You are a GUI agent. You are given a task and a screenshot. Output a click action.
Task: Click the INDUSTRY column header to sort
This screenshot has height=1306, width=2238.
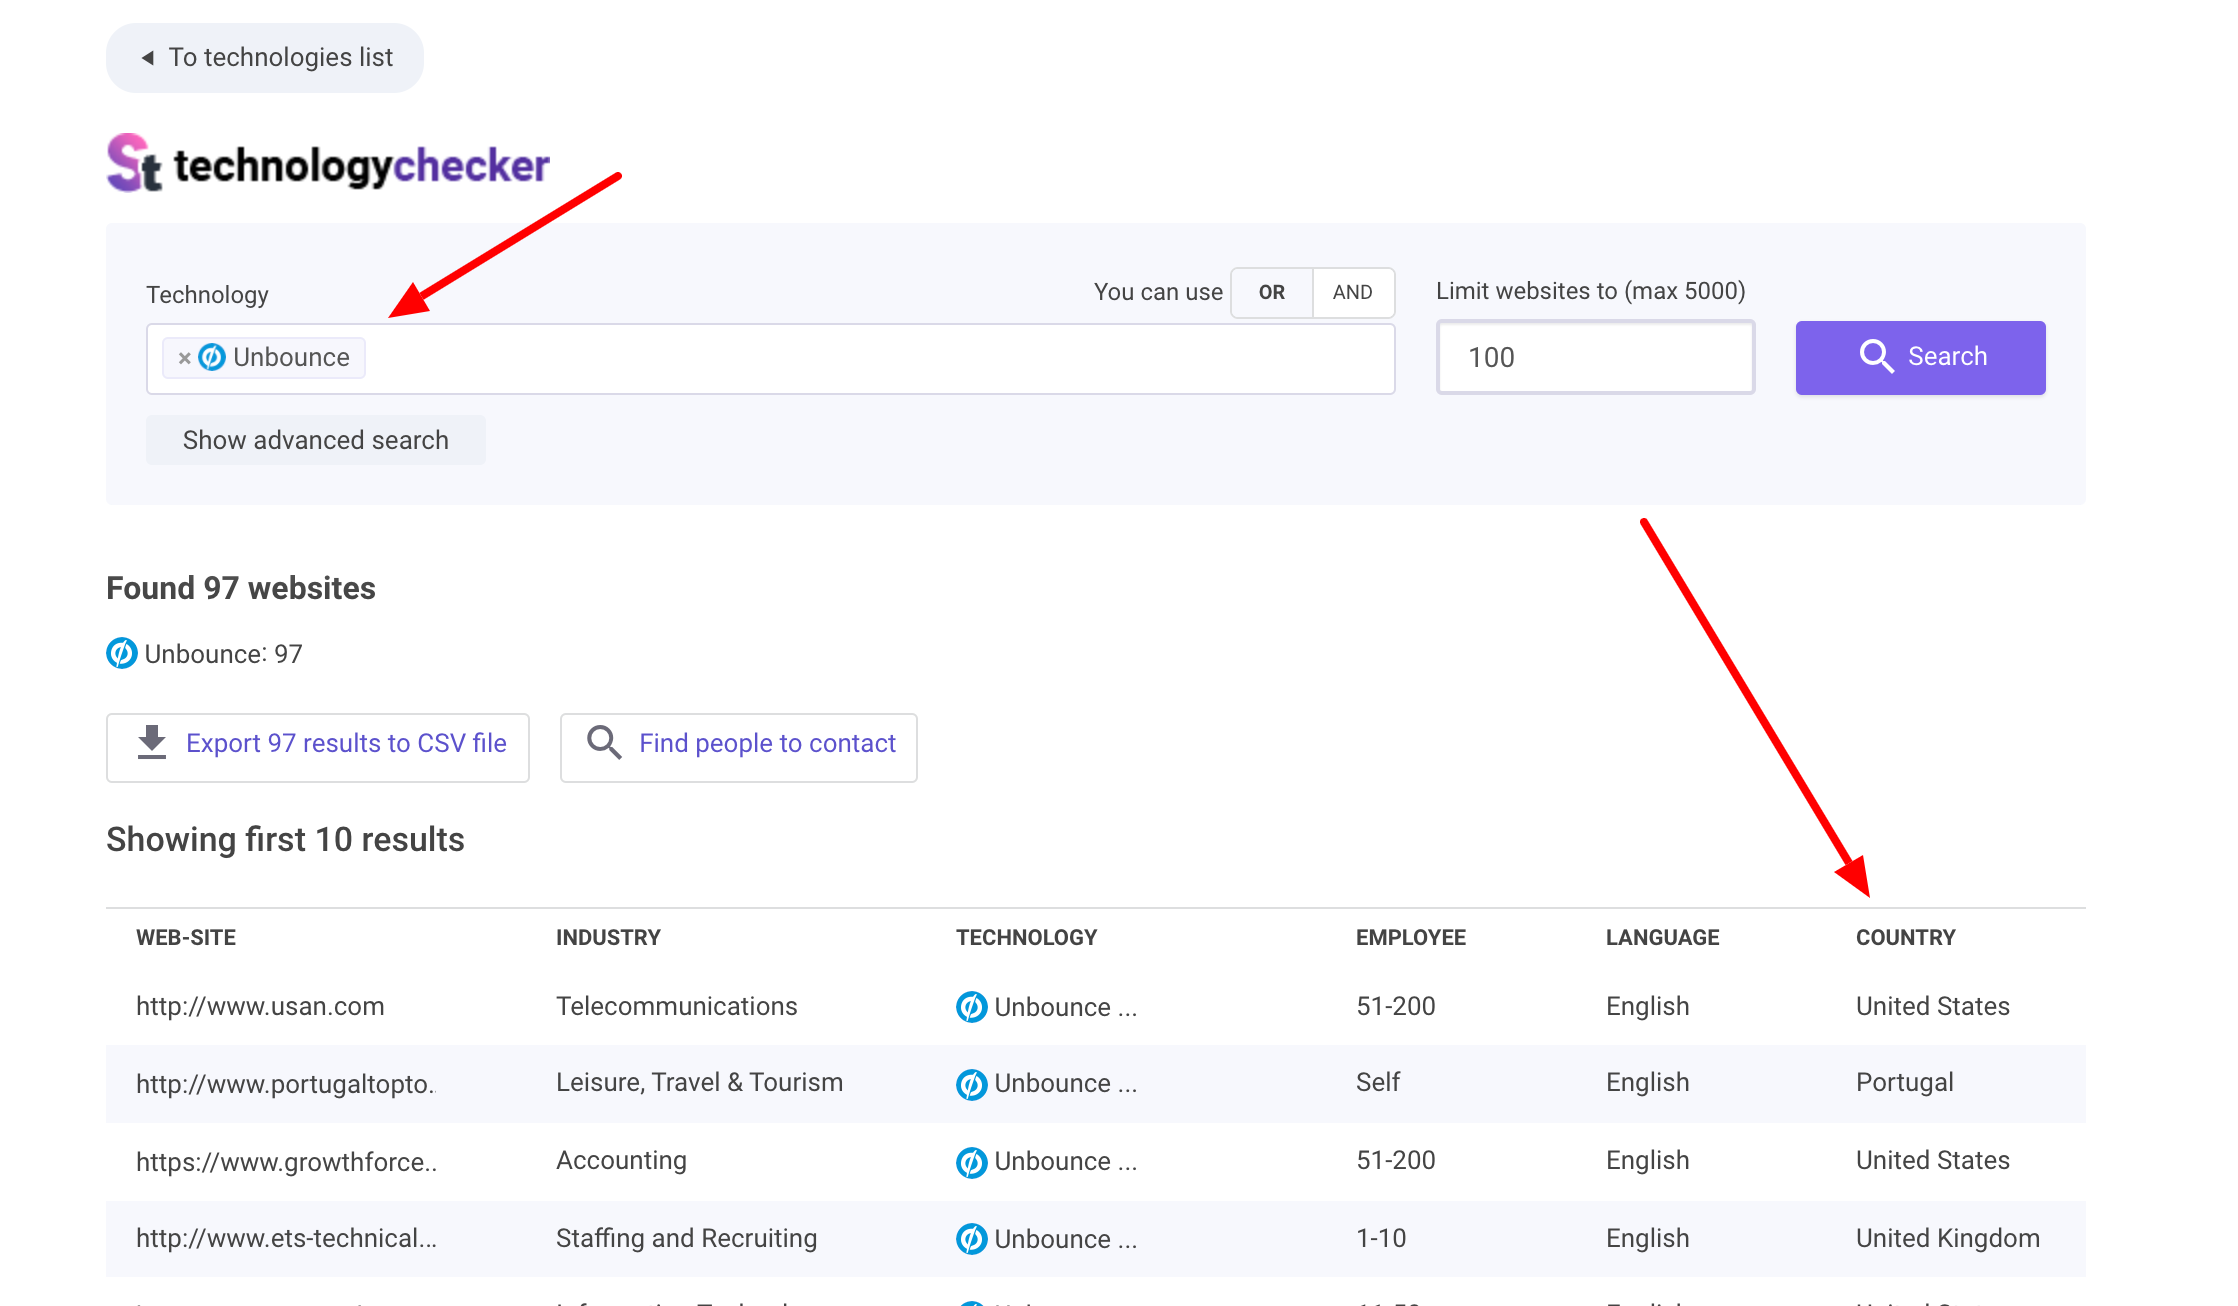(609, 936)
